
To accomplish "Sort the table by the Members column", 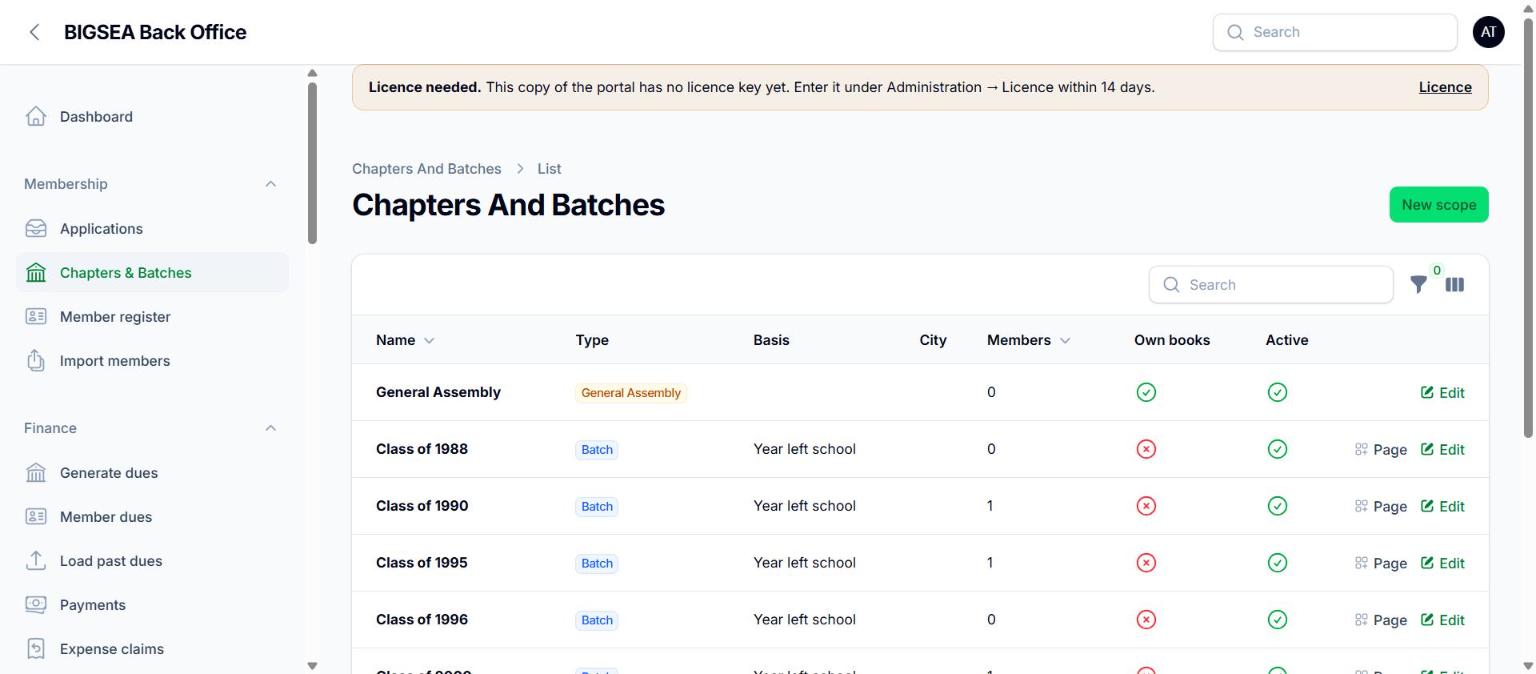I will 1028,340.
